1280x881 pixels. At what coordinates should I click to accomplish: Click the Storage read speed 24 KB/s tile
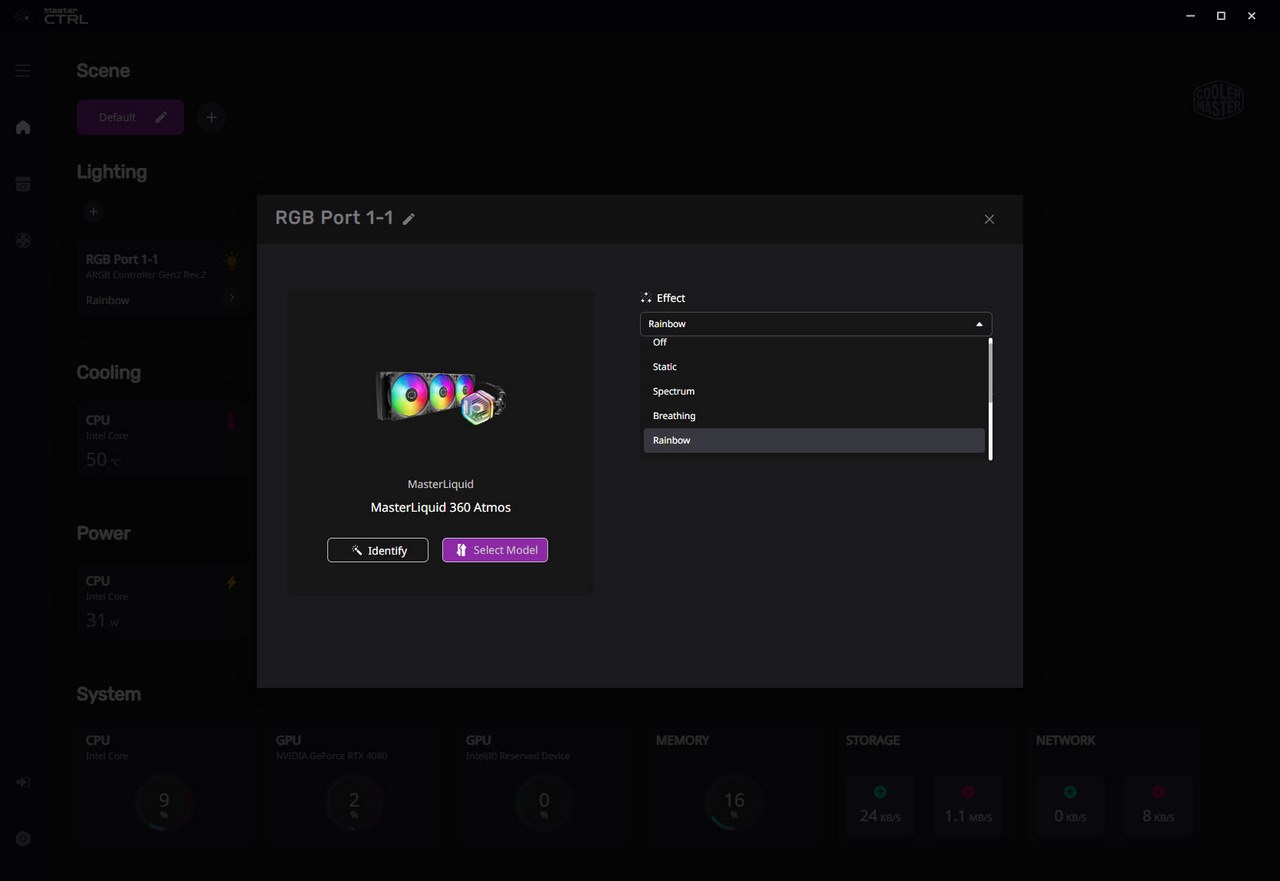[880, 806]
